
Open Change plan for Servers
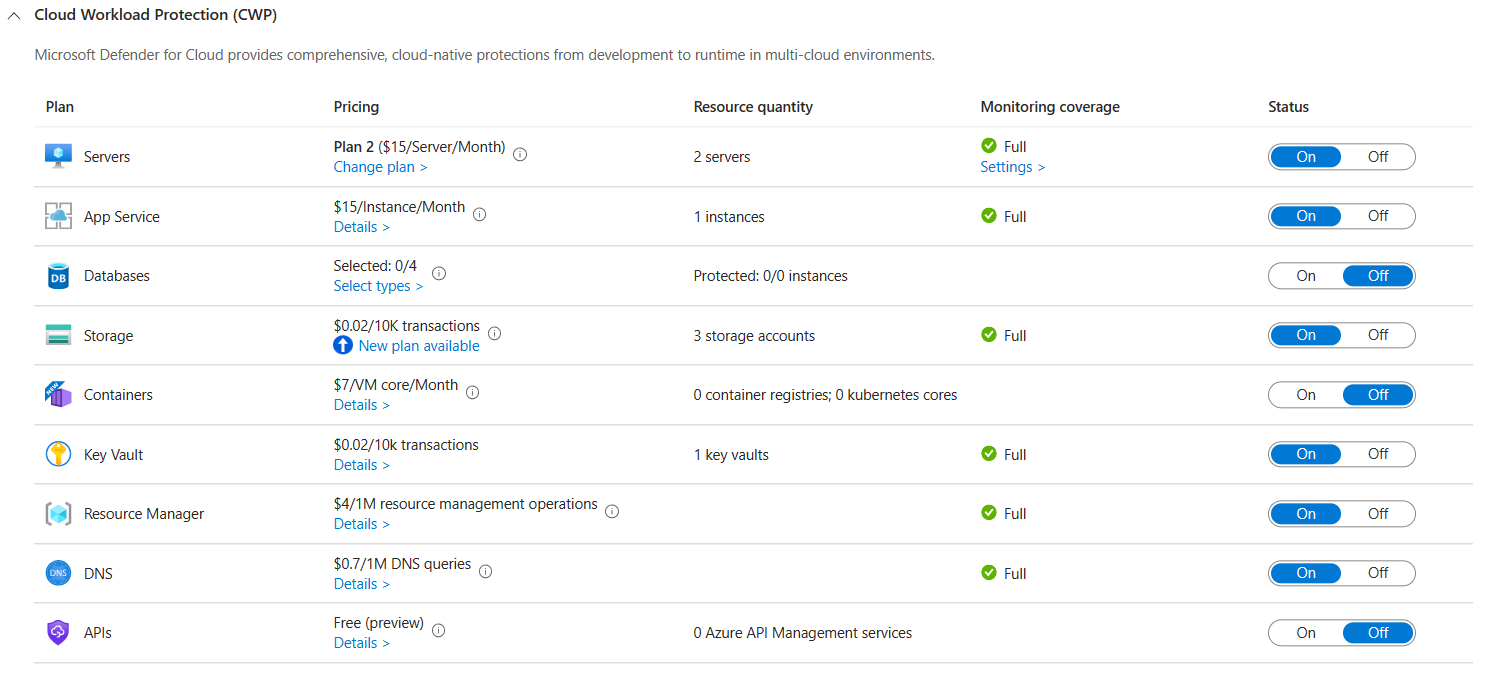(380, 167)
